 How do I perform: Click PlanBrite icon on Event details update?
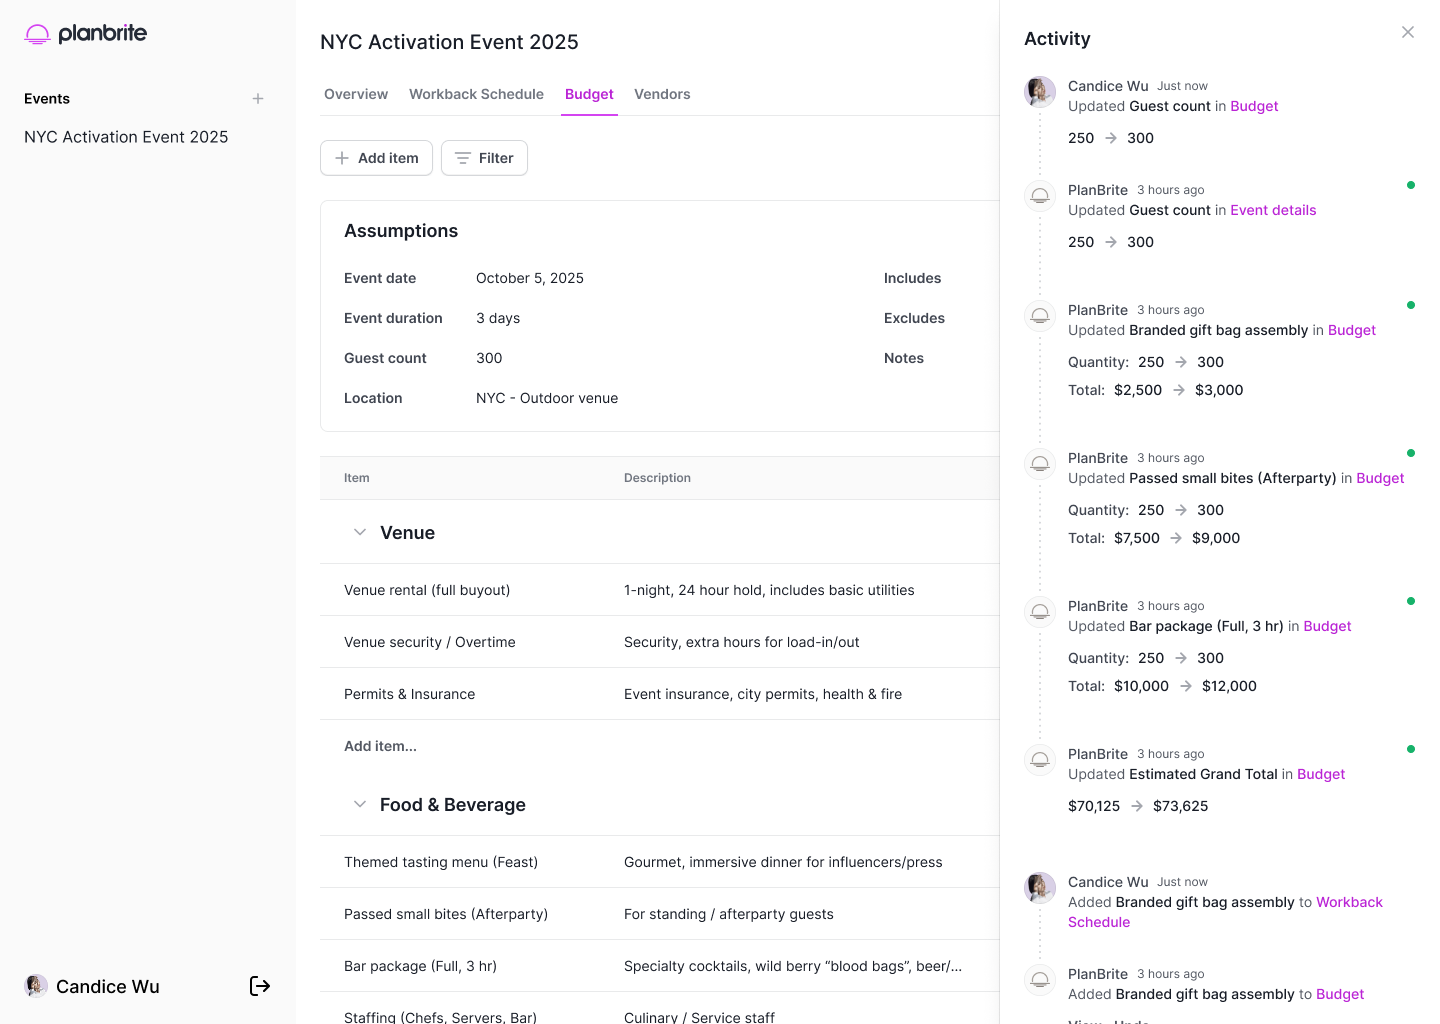1040,196
